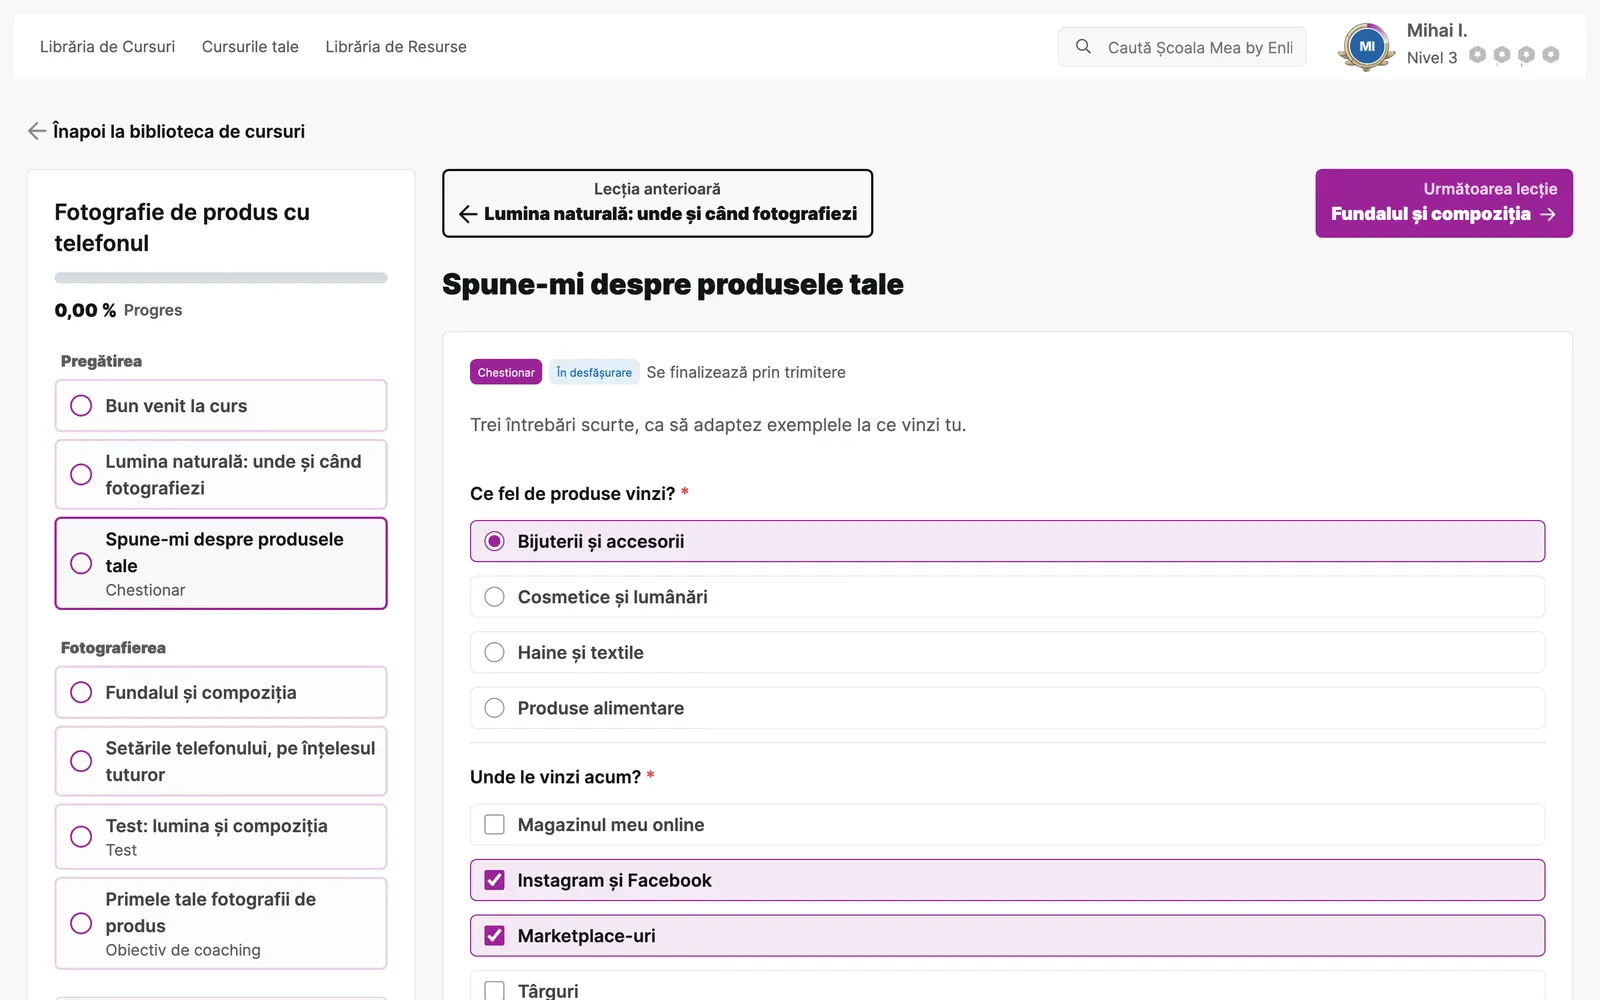Image resolution: width=1600 pixels, height=1000 pixels.
Task: Click the completion circle for Lumina naturală lesson
Action: tap(81, 474)
